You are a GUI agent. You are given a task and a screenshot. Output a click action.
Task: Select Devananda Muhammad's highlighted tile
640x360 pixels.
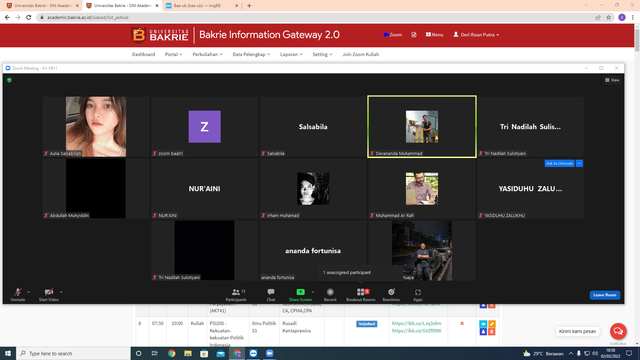(422, 127)
